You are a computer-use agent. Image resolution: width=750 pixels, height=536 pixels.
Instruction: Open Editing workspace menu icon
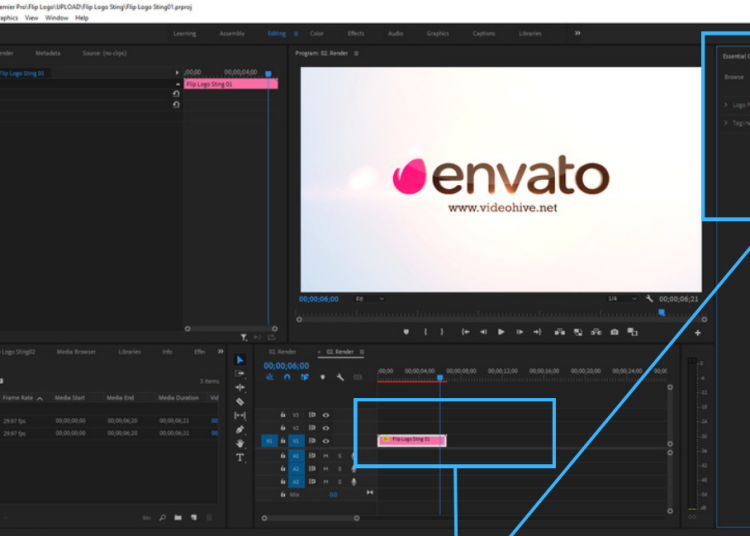tap(296, 33)
